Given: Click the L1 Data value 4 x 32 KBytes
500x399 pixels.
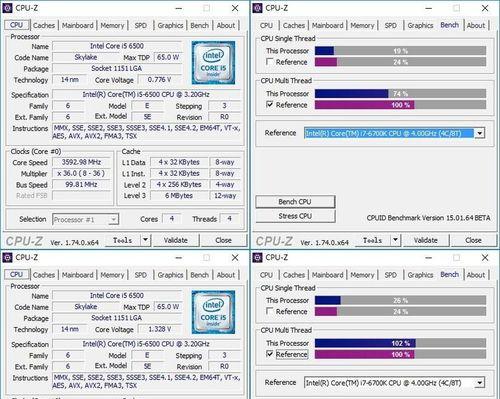Looking at the screenshot, I should 179,162.
